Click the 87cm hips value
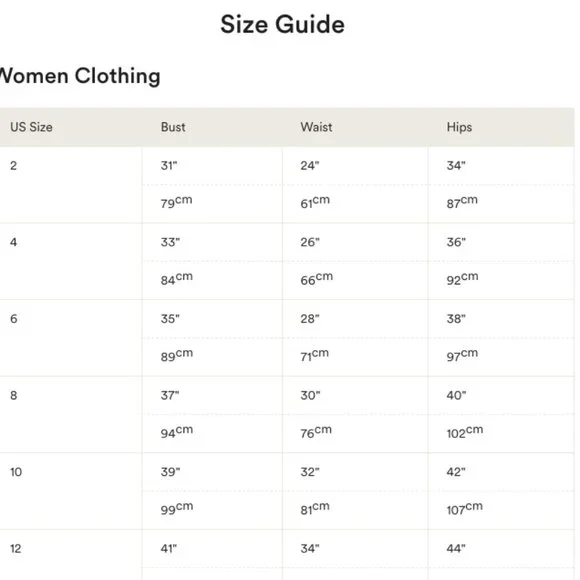 pos(462,202)
